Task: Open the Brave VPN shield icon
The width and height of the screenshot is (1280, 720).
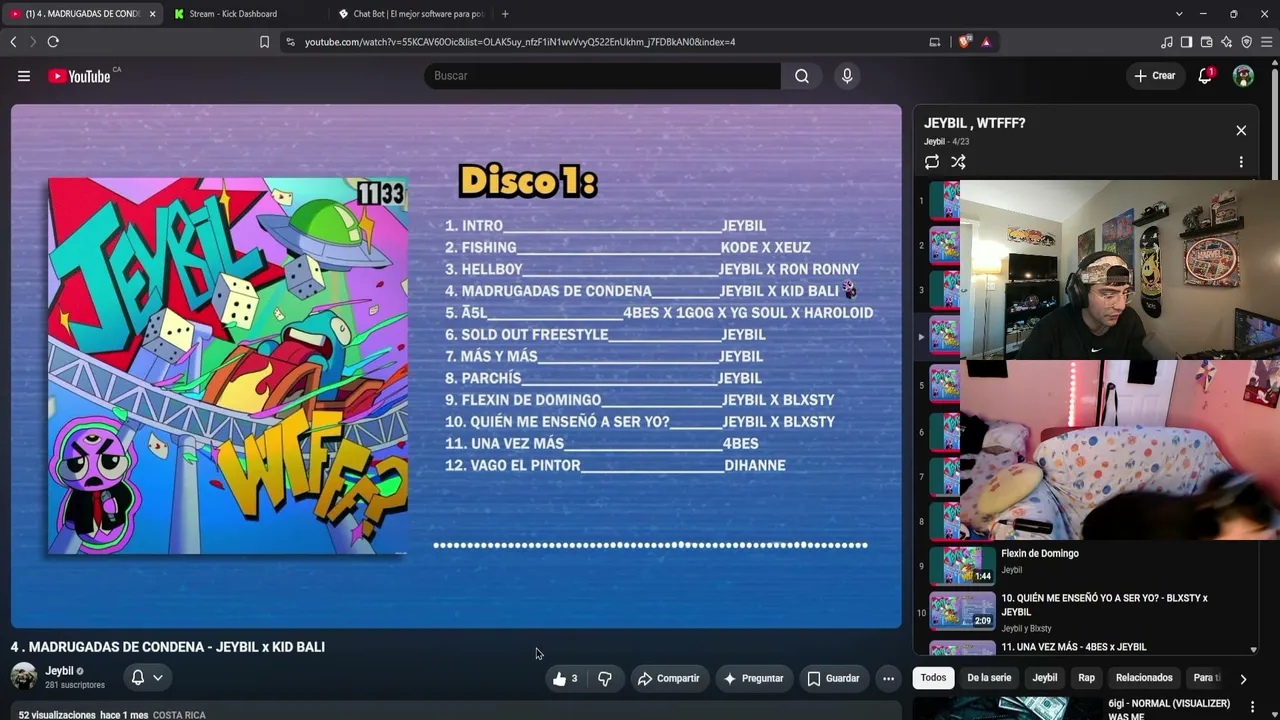Action: click(x=1246, y=42)
